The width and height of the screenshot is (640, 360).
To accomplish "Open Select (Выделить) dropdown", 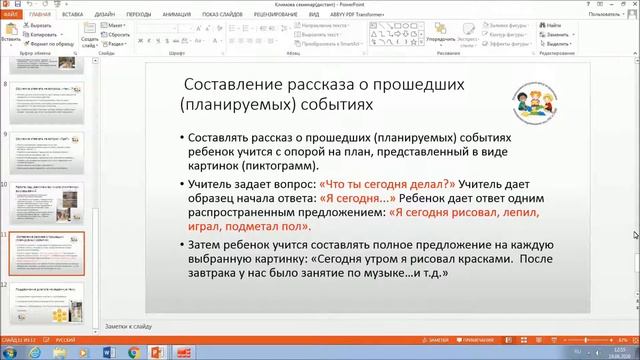I will (x=556, y=44).
